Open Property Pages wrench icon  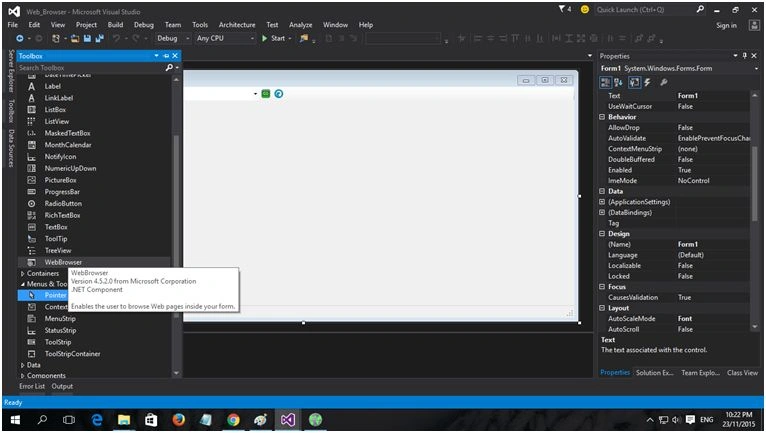coord(663,83)
